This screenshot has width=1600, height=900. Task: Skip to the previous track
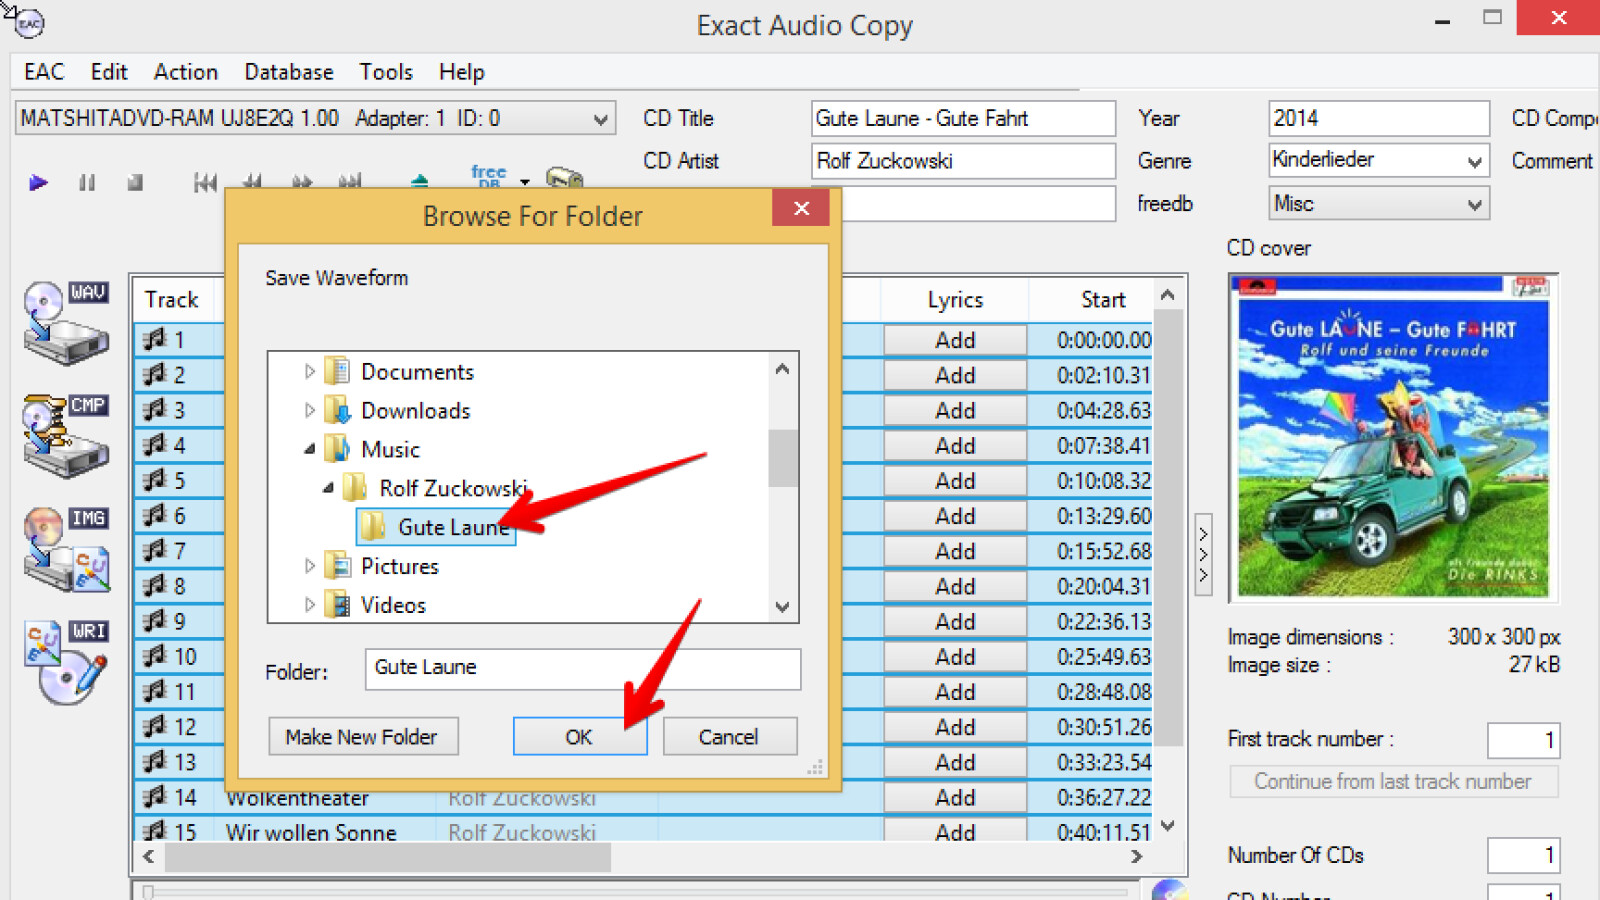[x=205, y=182]
